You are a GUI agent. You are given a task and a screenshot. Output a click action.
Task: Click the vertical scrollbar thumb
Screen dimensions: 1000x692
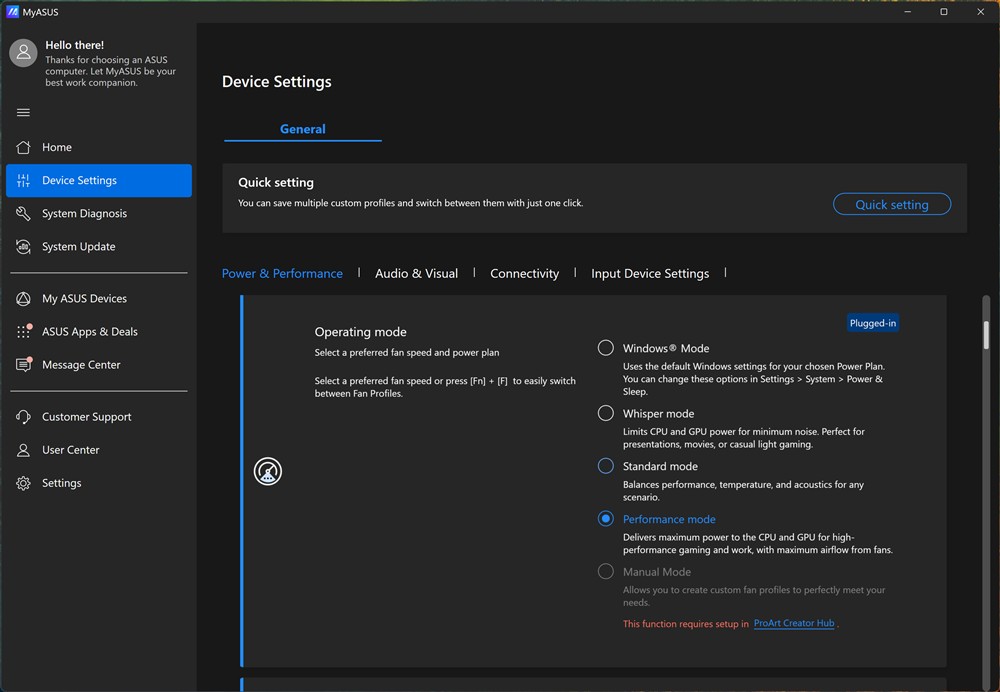pyautogui.click(x=986, y=334)
